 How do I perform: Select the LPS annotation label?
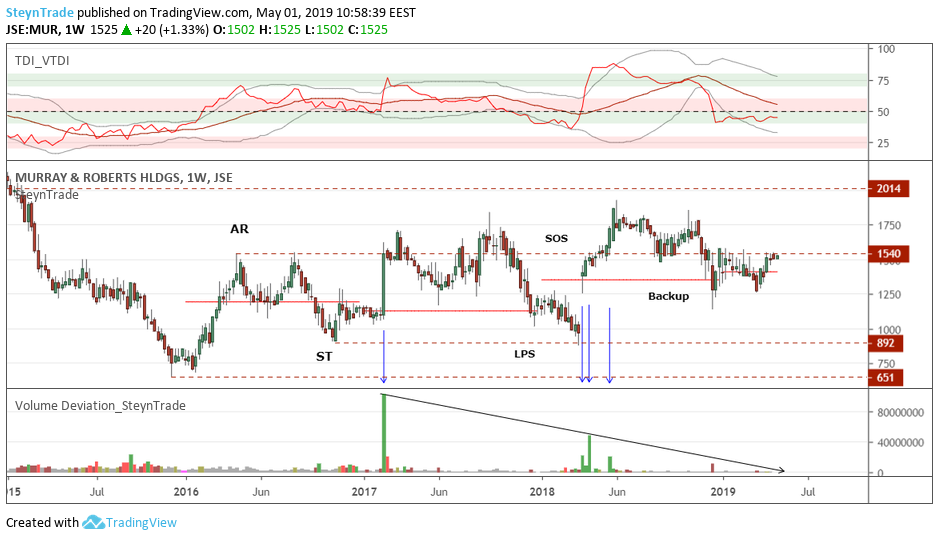tap(525, 354)
